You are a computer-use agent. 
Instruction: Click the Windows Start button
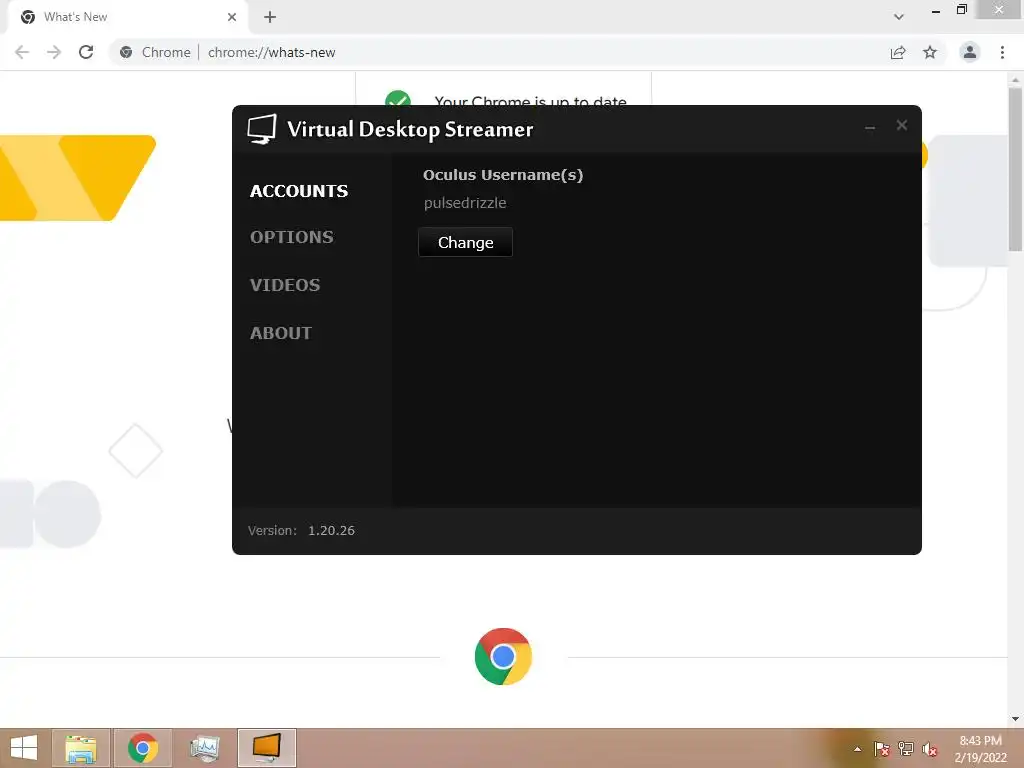24,748
